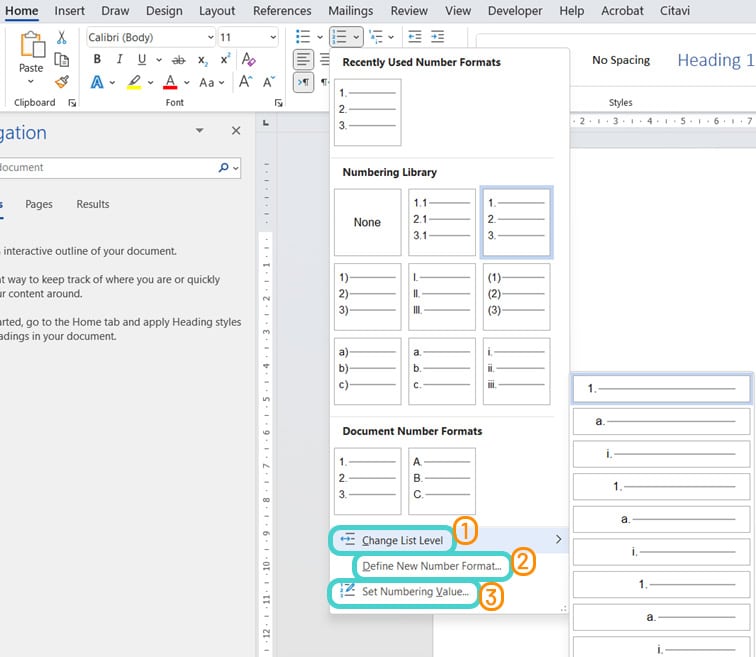Toggle Bold formatting
This screenshot has height=657, width=756.
pos(97,59)
